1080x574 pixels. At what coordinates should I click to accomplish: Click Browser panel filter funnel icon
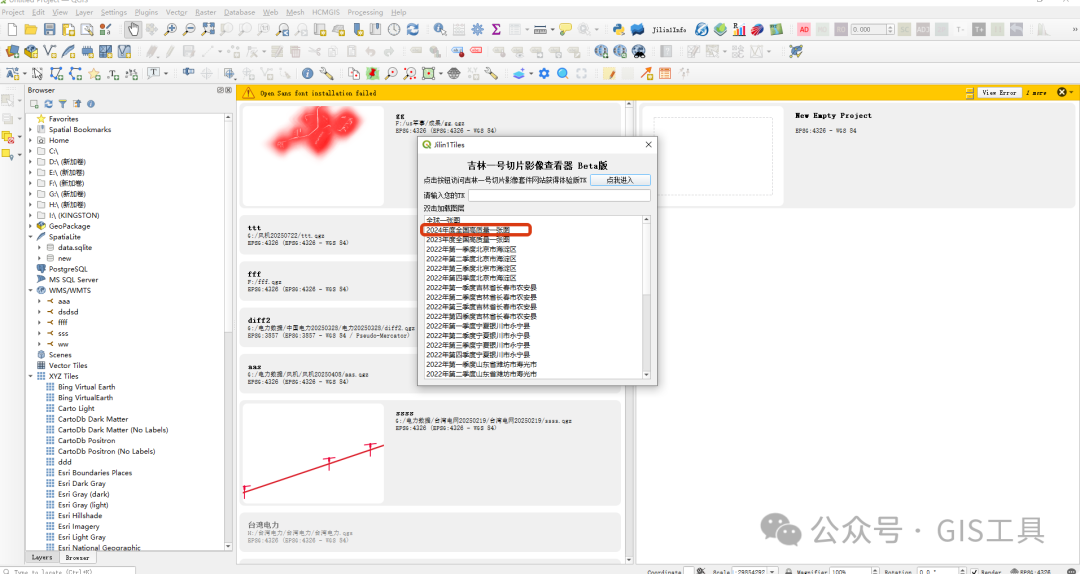tap(62, 104)
